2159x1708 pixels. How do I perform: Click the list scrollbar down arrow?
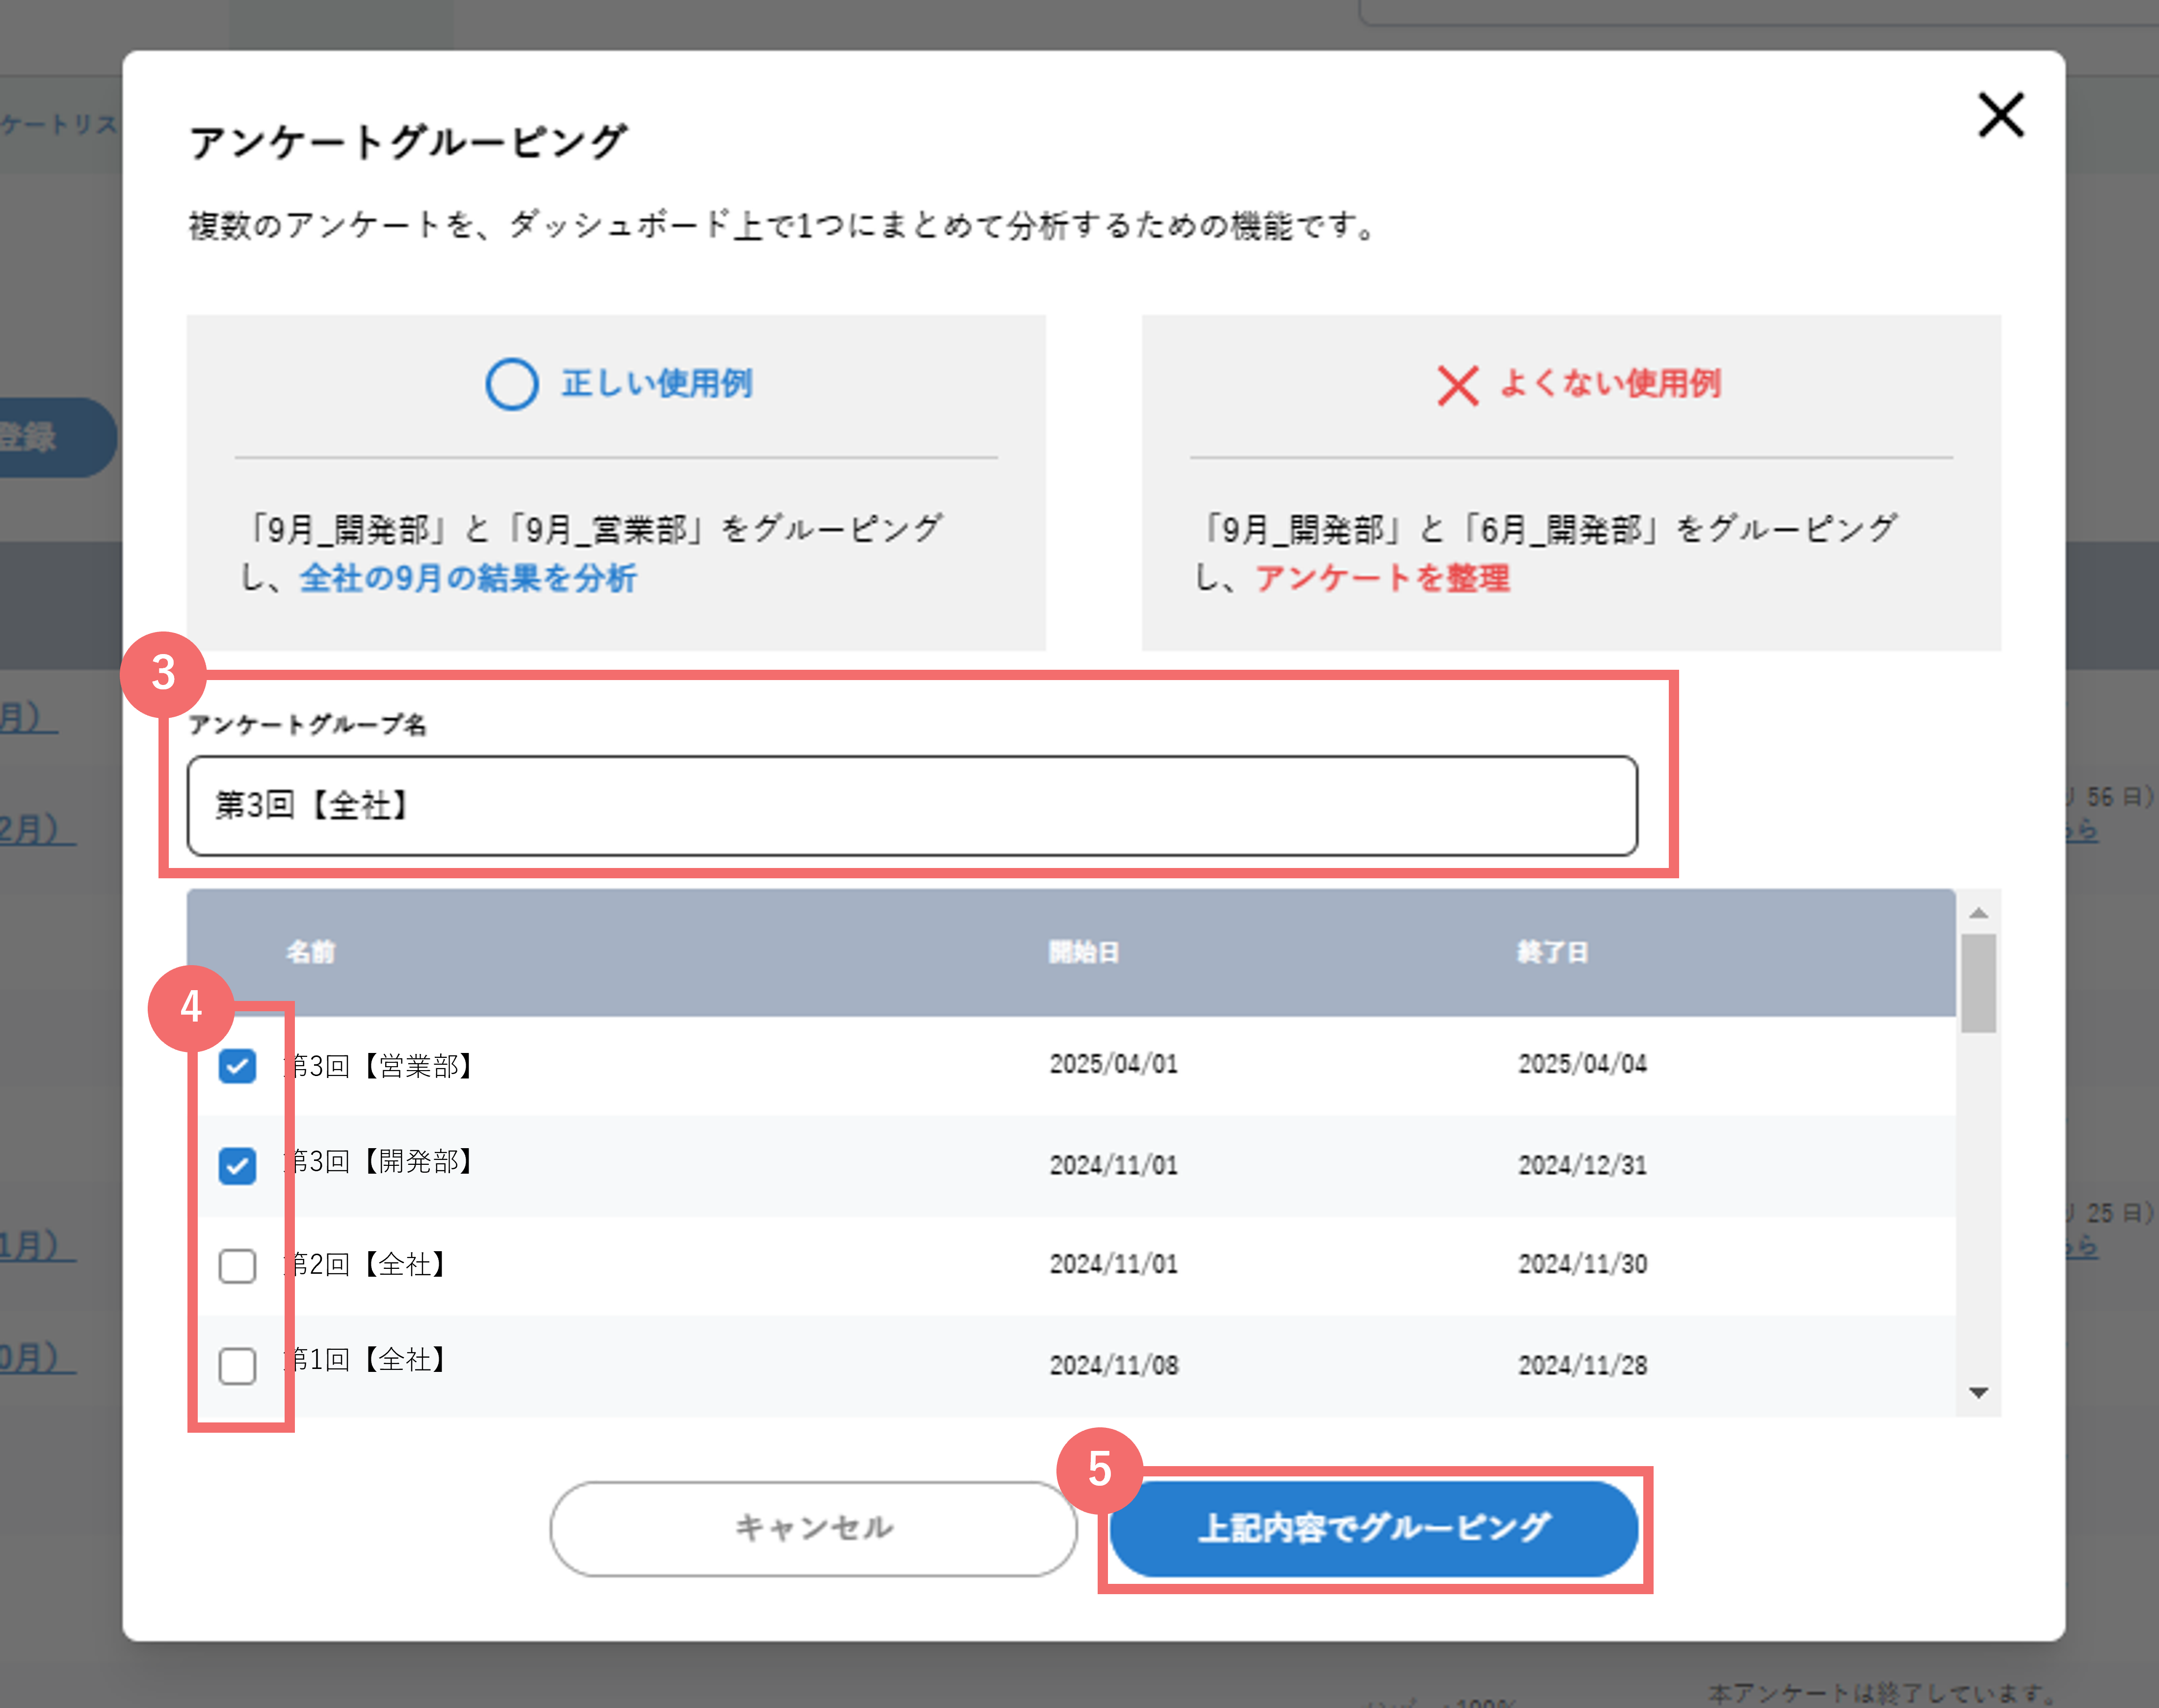coord(1978,1393)
